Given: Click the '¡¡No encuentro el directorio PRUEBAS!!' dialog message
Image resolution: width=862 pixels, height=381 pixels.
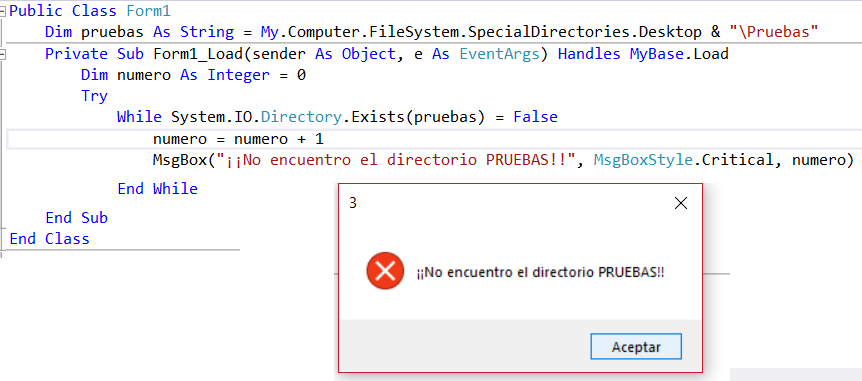Looking at the screenshot, I should (540, 272).
